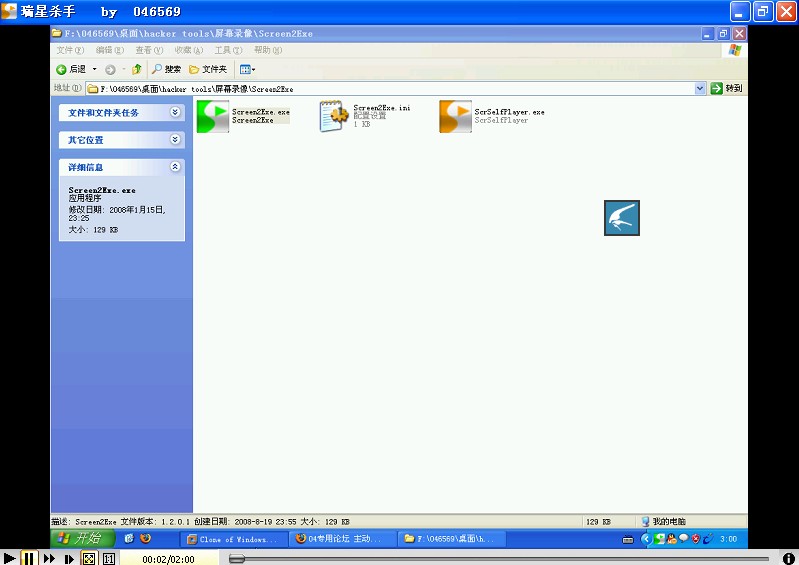Click the 00:02/02:00 time display

point(168,559)
